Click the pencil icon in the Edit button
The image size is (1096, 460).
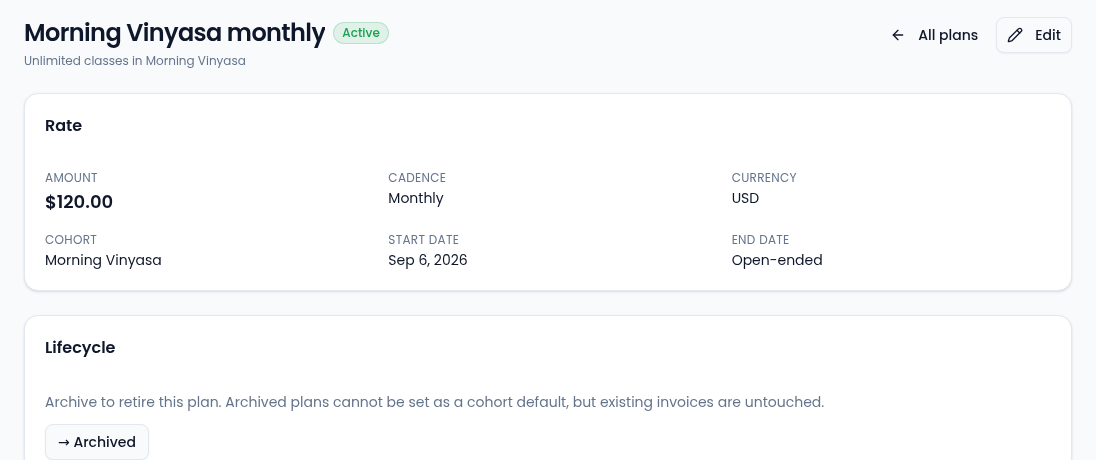[1015, 35]
